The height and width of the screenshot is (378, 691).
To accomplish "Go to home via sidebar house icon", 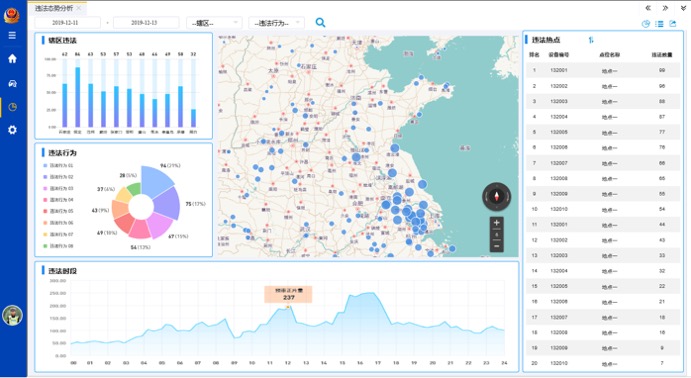I will coord(12,59).
